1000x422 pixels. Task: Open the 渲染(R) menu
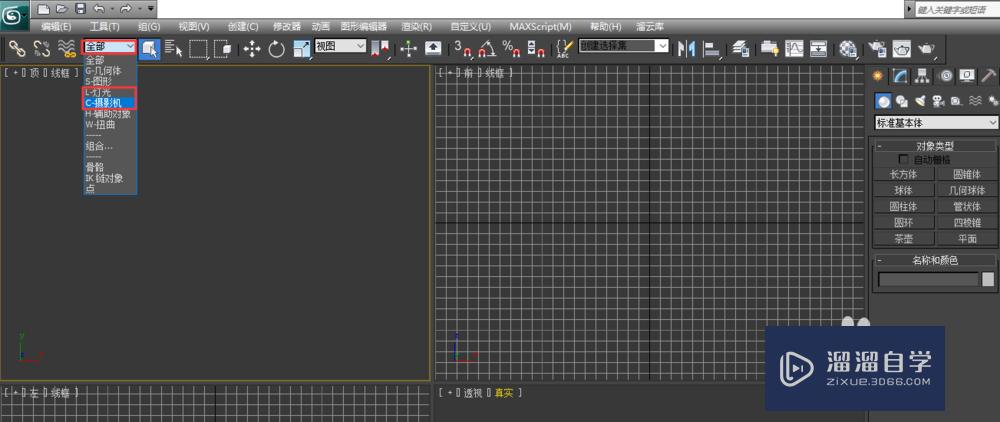click(416, 26)
